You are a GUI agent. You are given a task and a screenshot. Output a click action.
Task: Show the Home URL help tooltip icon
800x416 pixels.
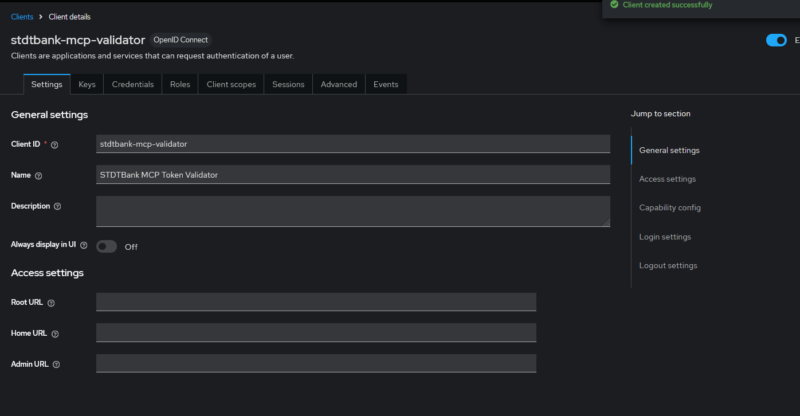55,334
